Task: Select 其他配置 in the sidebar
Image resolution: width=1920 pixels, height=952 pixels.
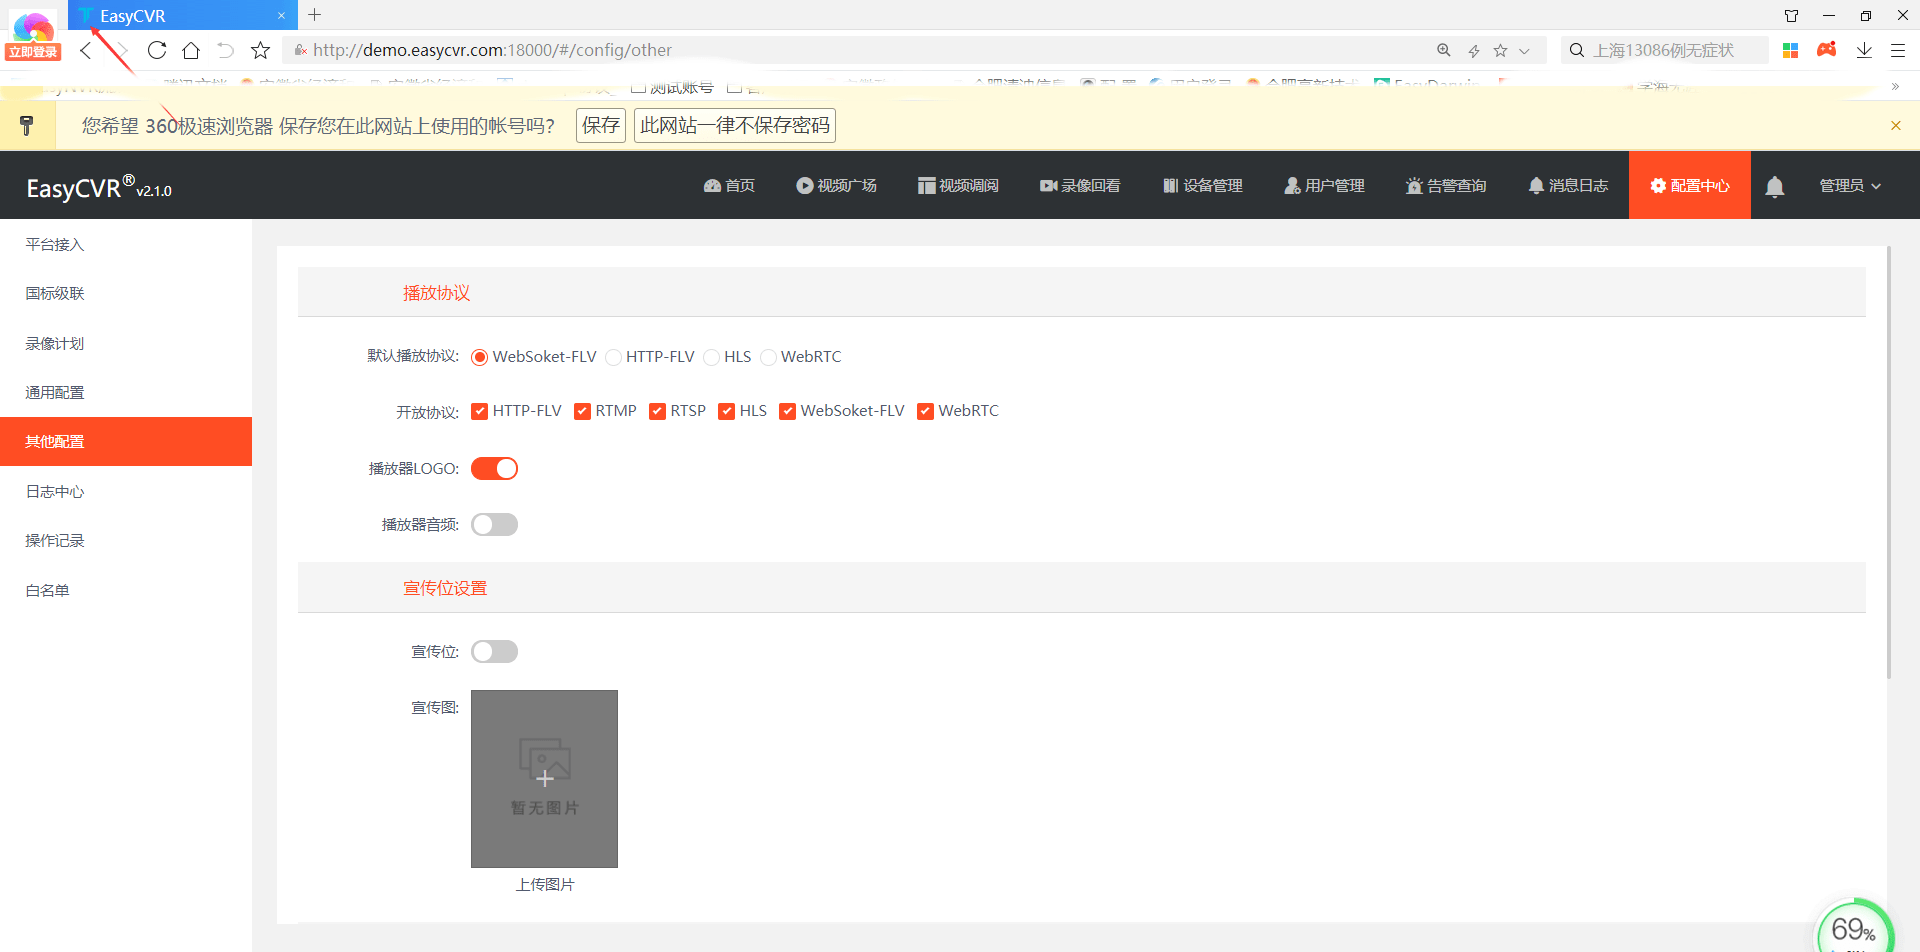Action: tap(126, 441)
